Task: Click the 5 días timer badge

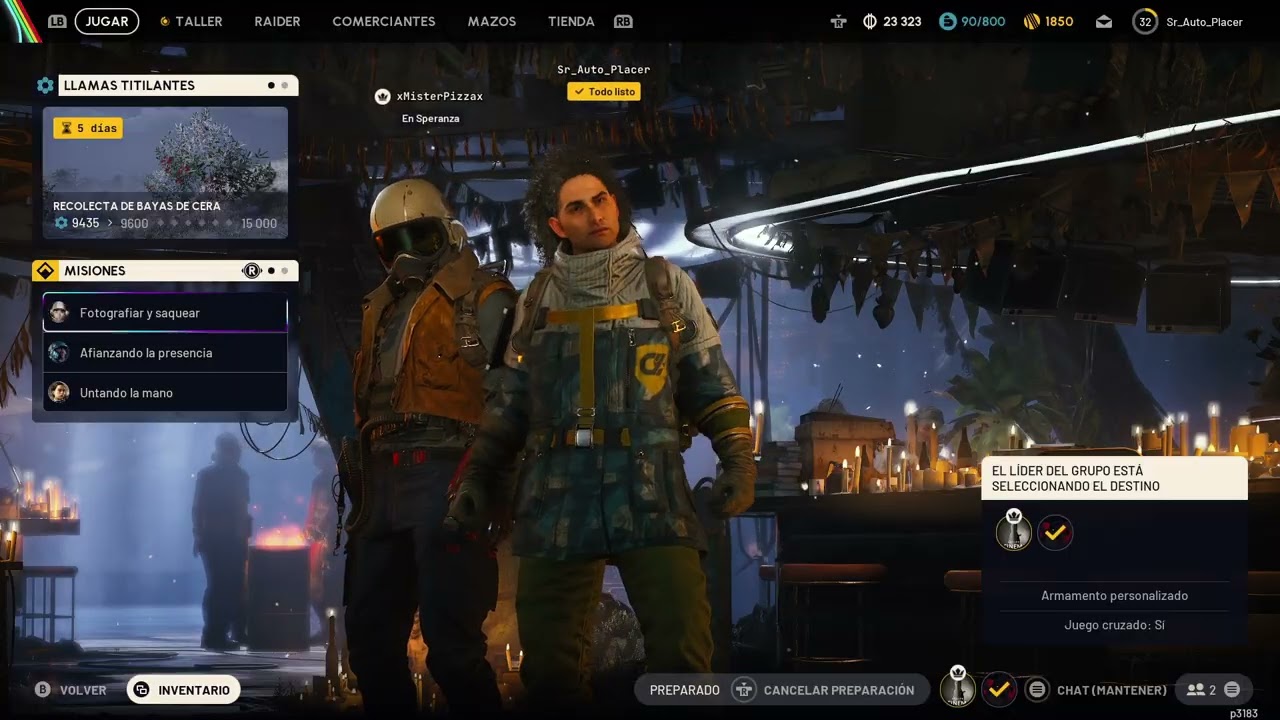Action: (88, 128)
